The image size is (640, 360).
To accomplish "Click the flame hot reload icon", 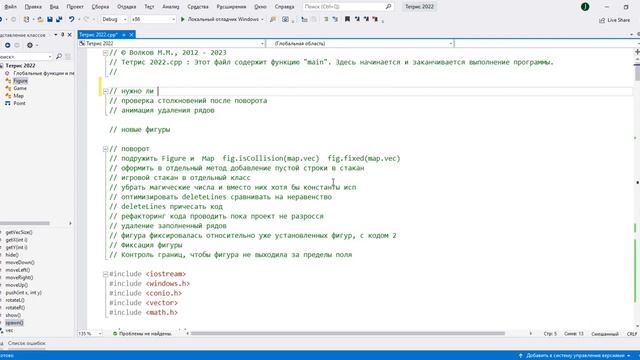I will (x=273, y=19).
